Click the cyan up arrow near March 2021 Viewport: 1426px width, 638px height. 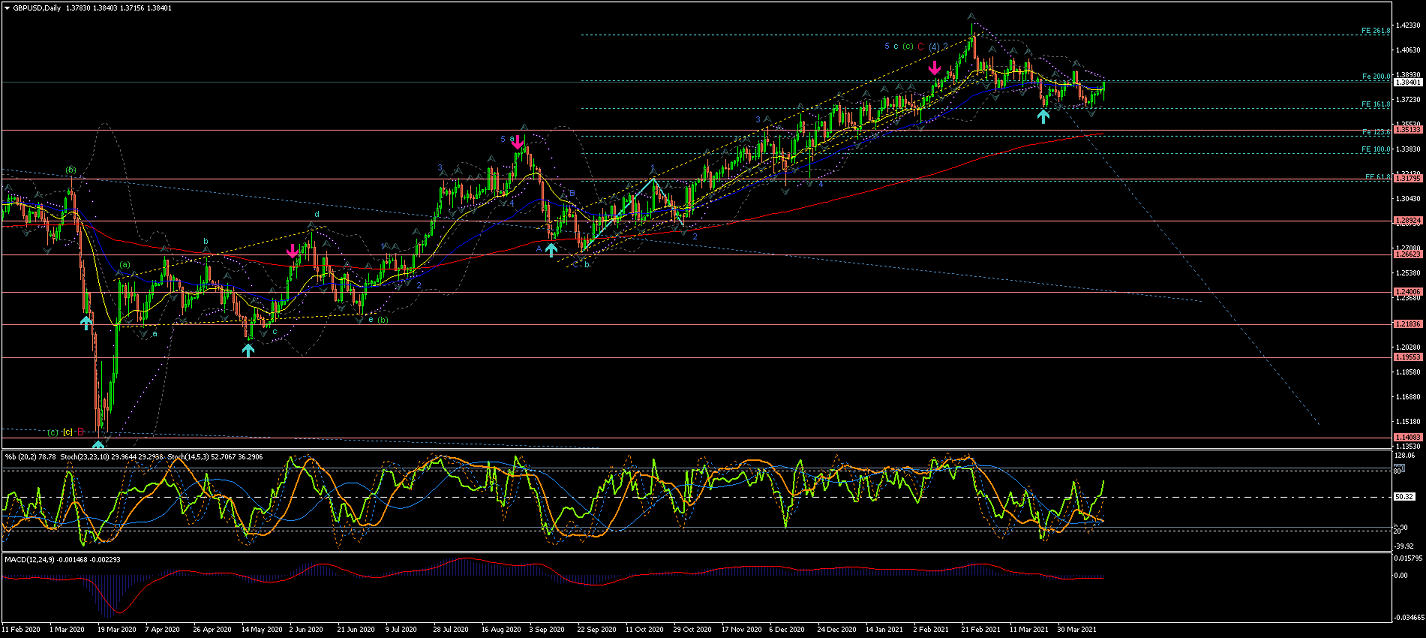(1043, 116)
